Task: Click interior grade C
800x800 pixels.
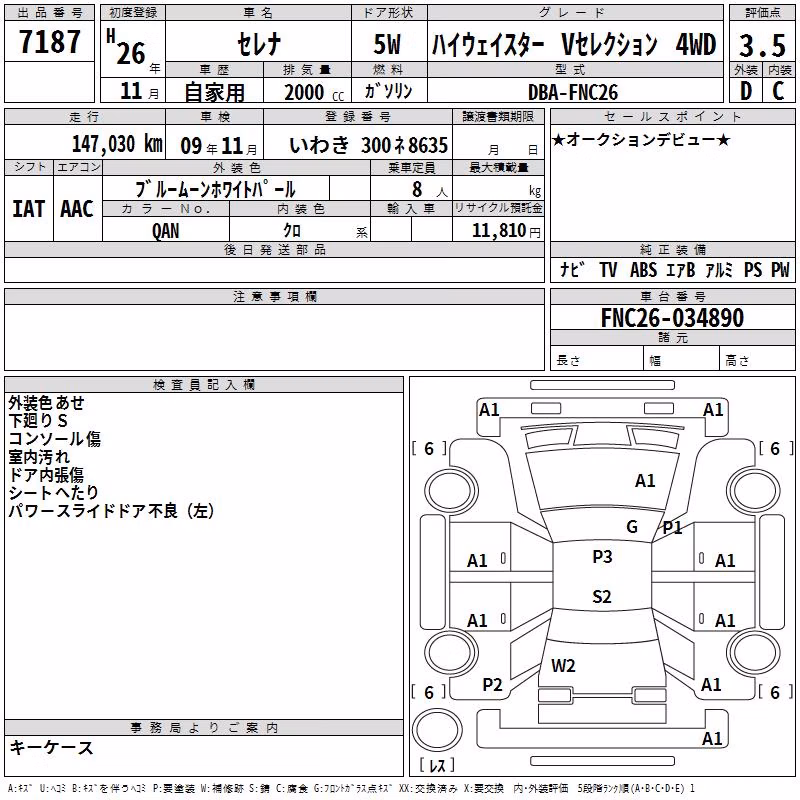Action: pos(778,91)
